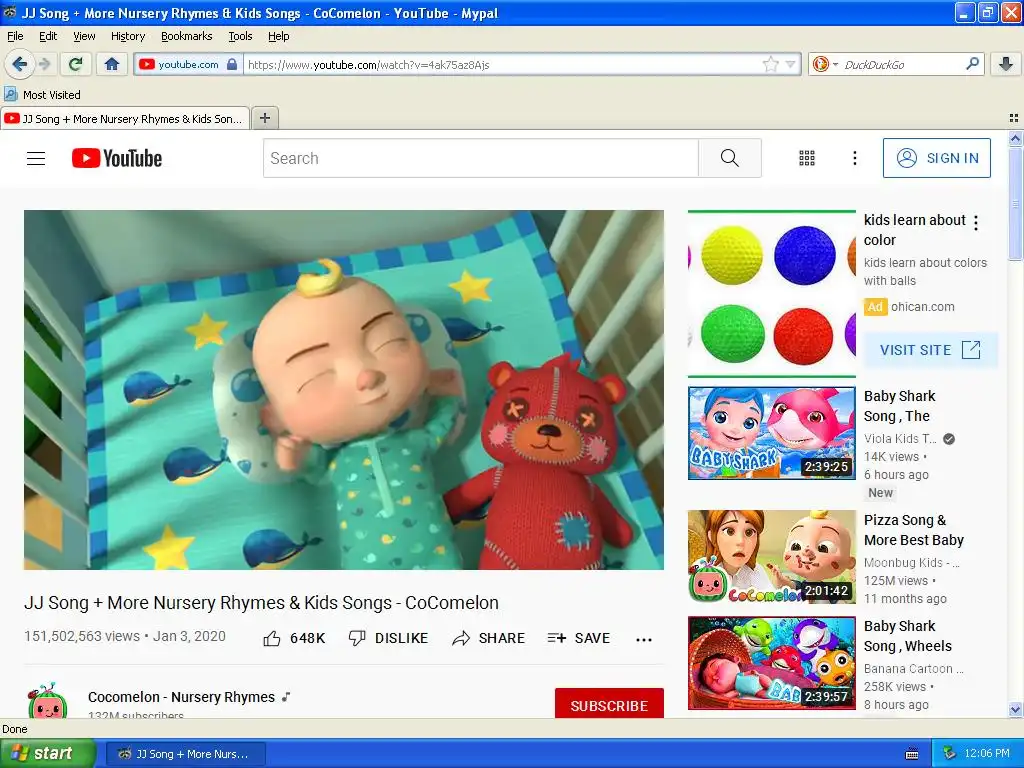1024x768 pixels.
Task: Click the page scrollbar up arrow
Action: [x=1014, y=138]
